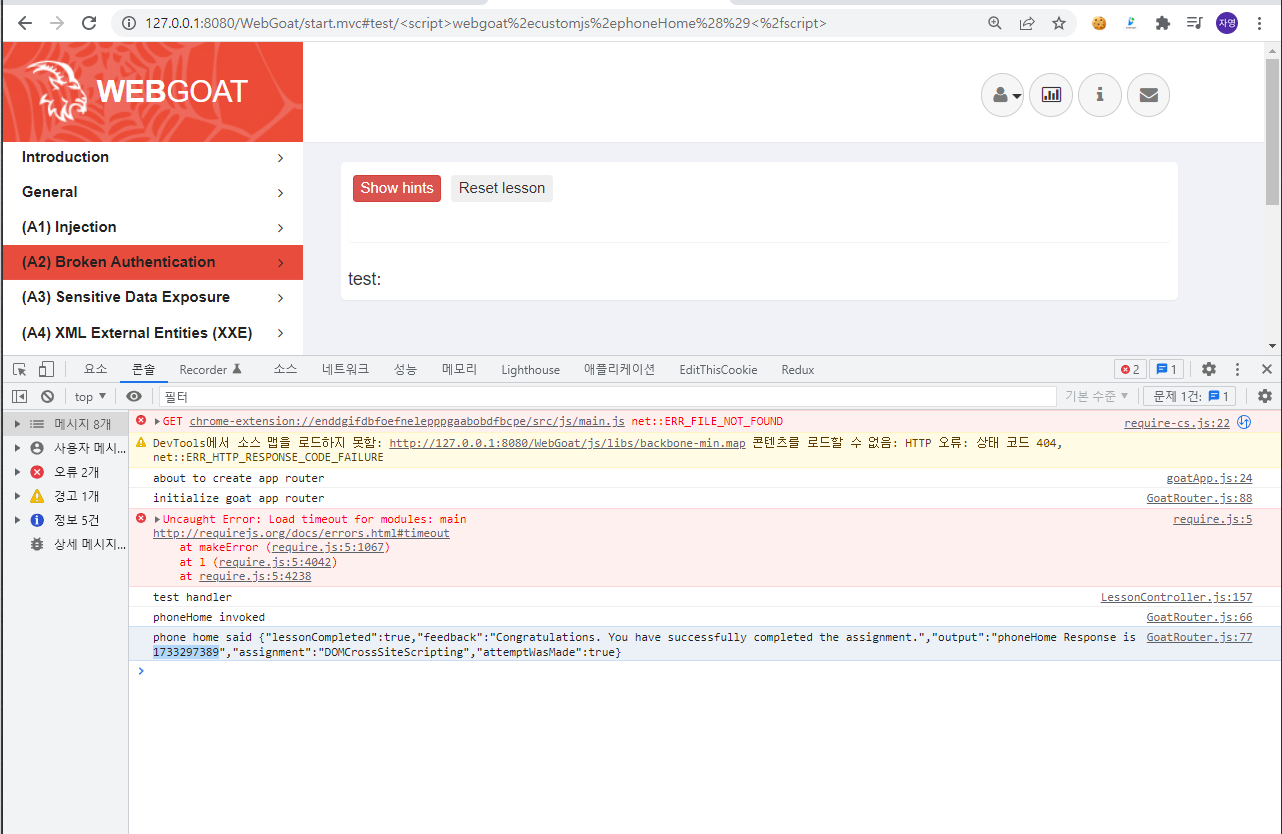
Task: Select the 상세 메시지 sidebar item
Action: 64,544
